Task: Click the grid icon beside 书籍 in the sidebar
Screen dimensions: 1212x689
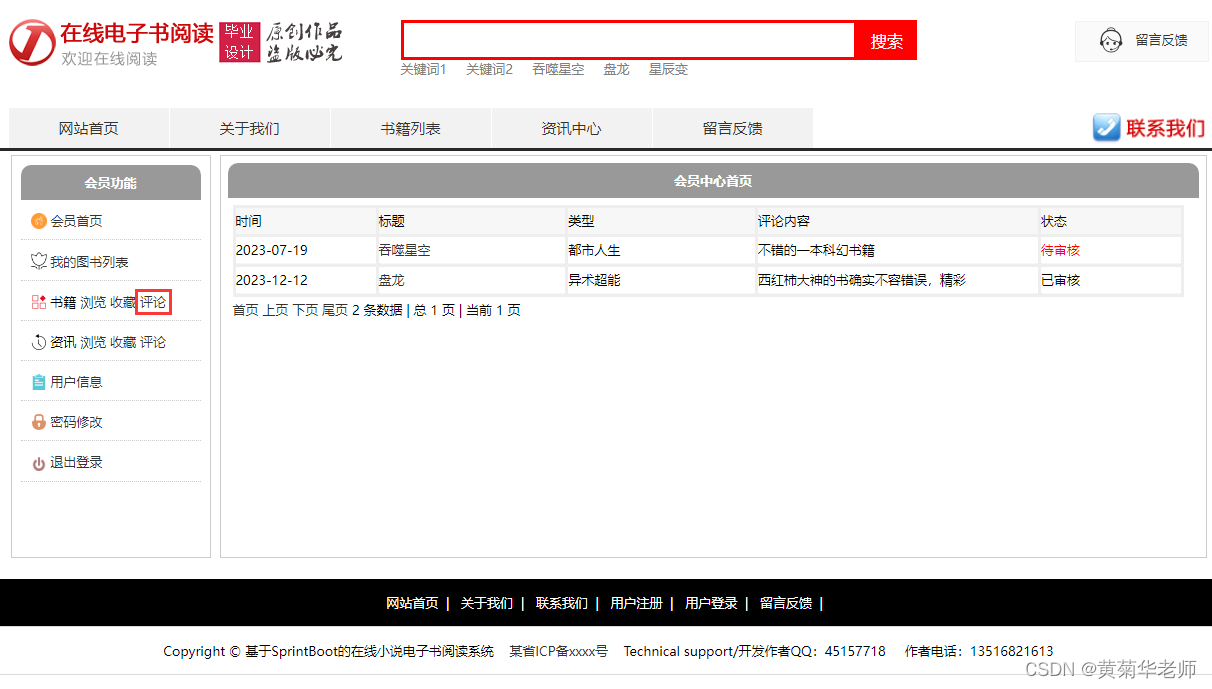Action: [39, 302]
